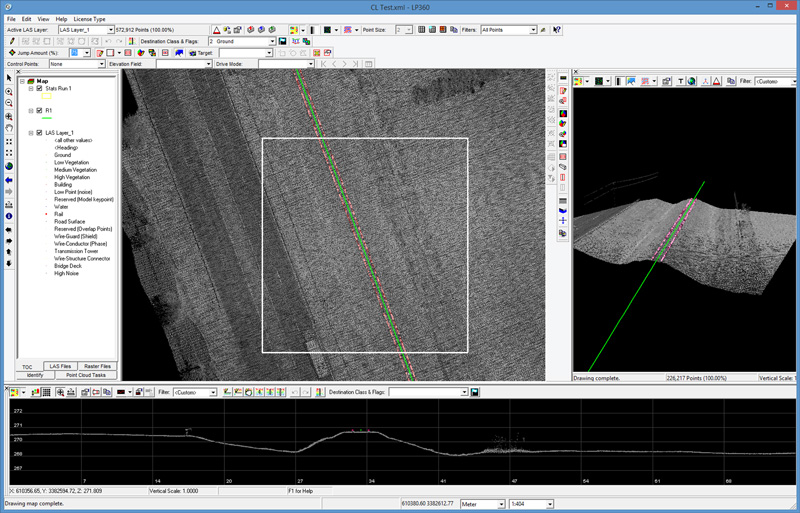Open the Control Points None dropdown
This screenshot has height=513, width=800.
click(101, 64)
